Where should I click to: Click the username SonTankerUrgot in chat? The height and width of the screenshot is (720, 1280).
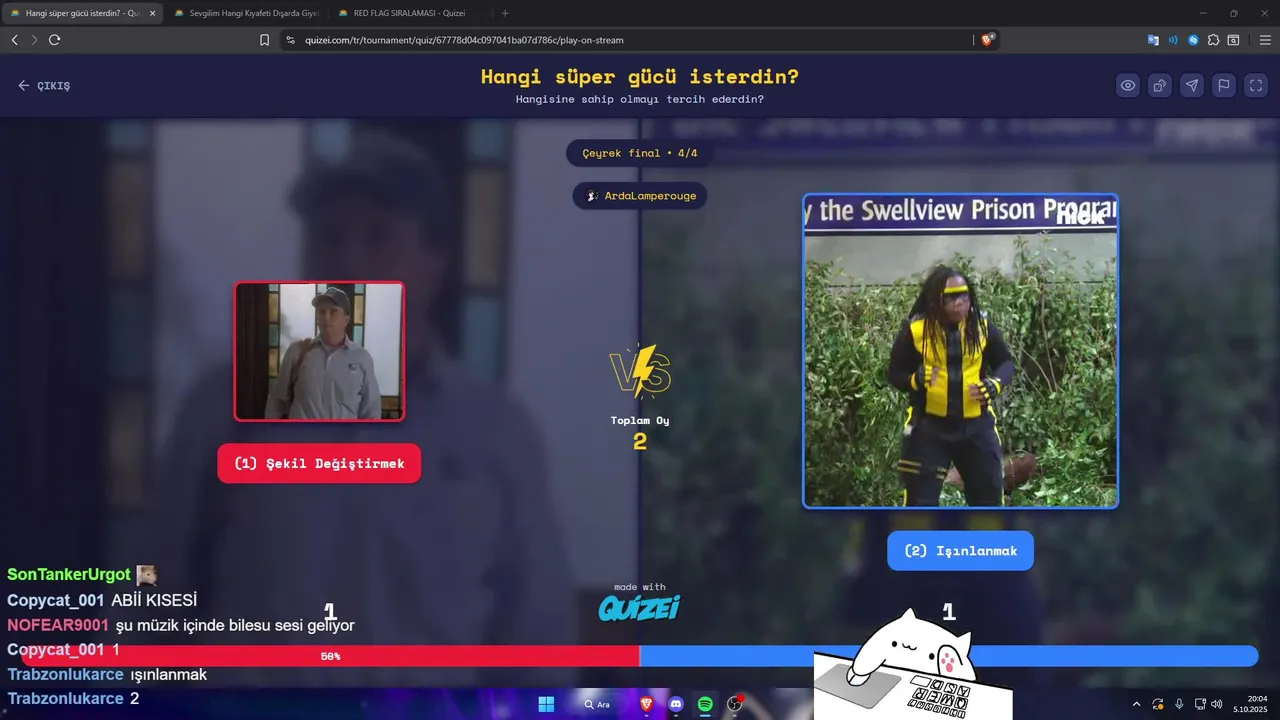click(x=69, y=575)
